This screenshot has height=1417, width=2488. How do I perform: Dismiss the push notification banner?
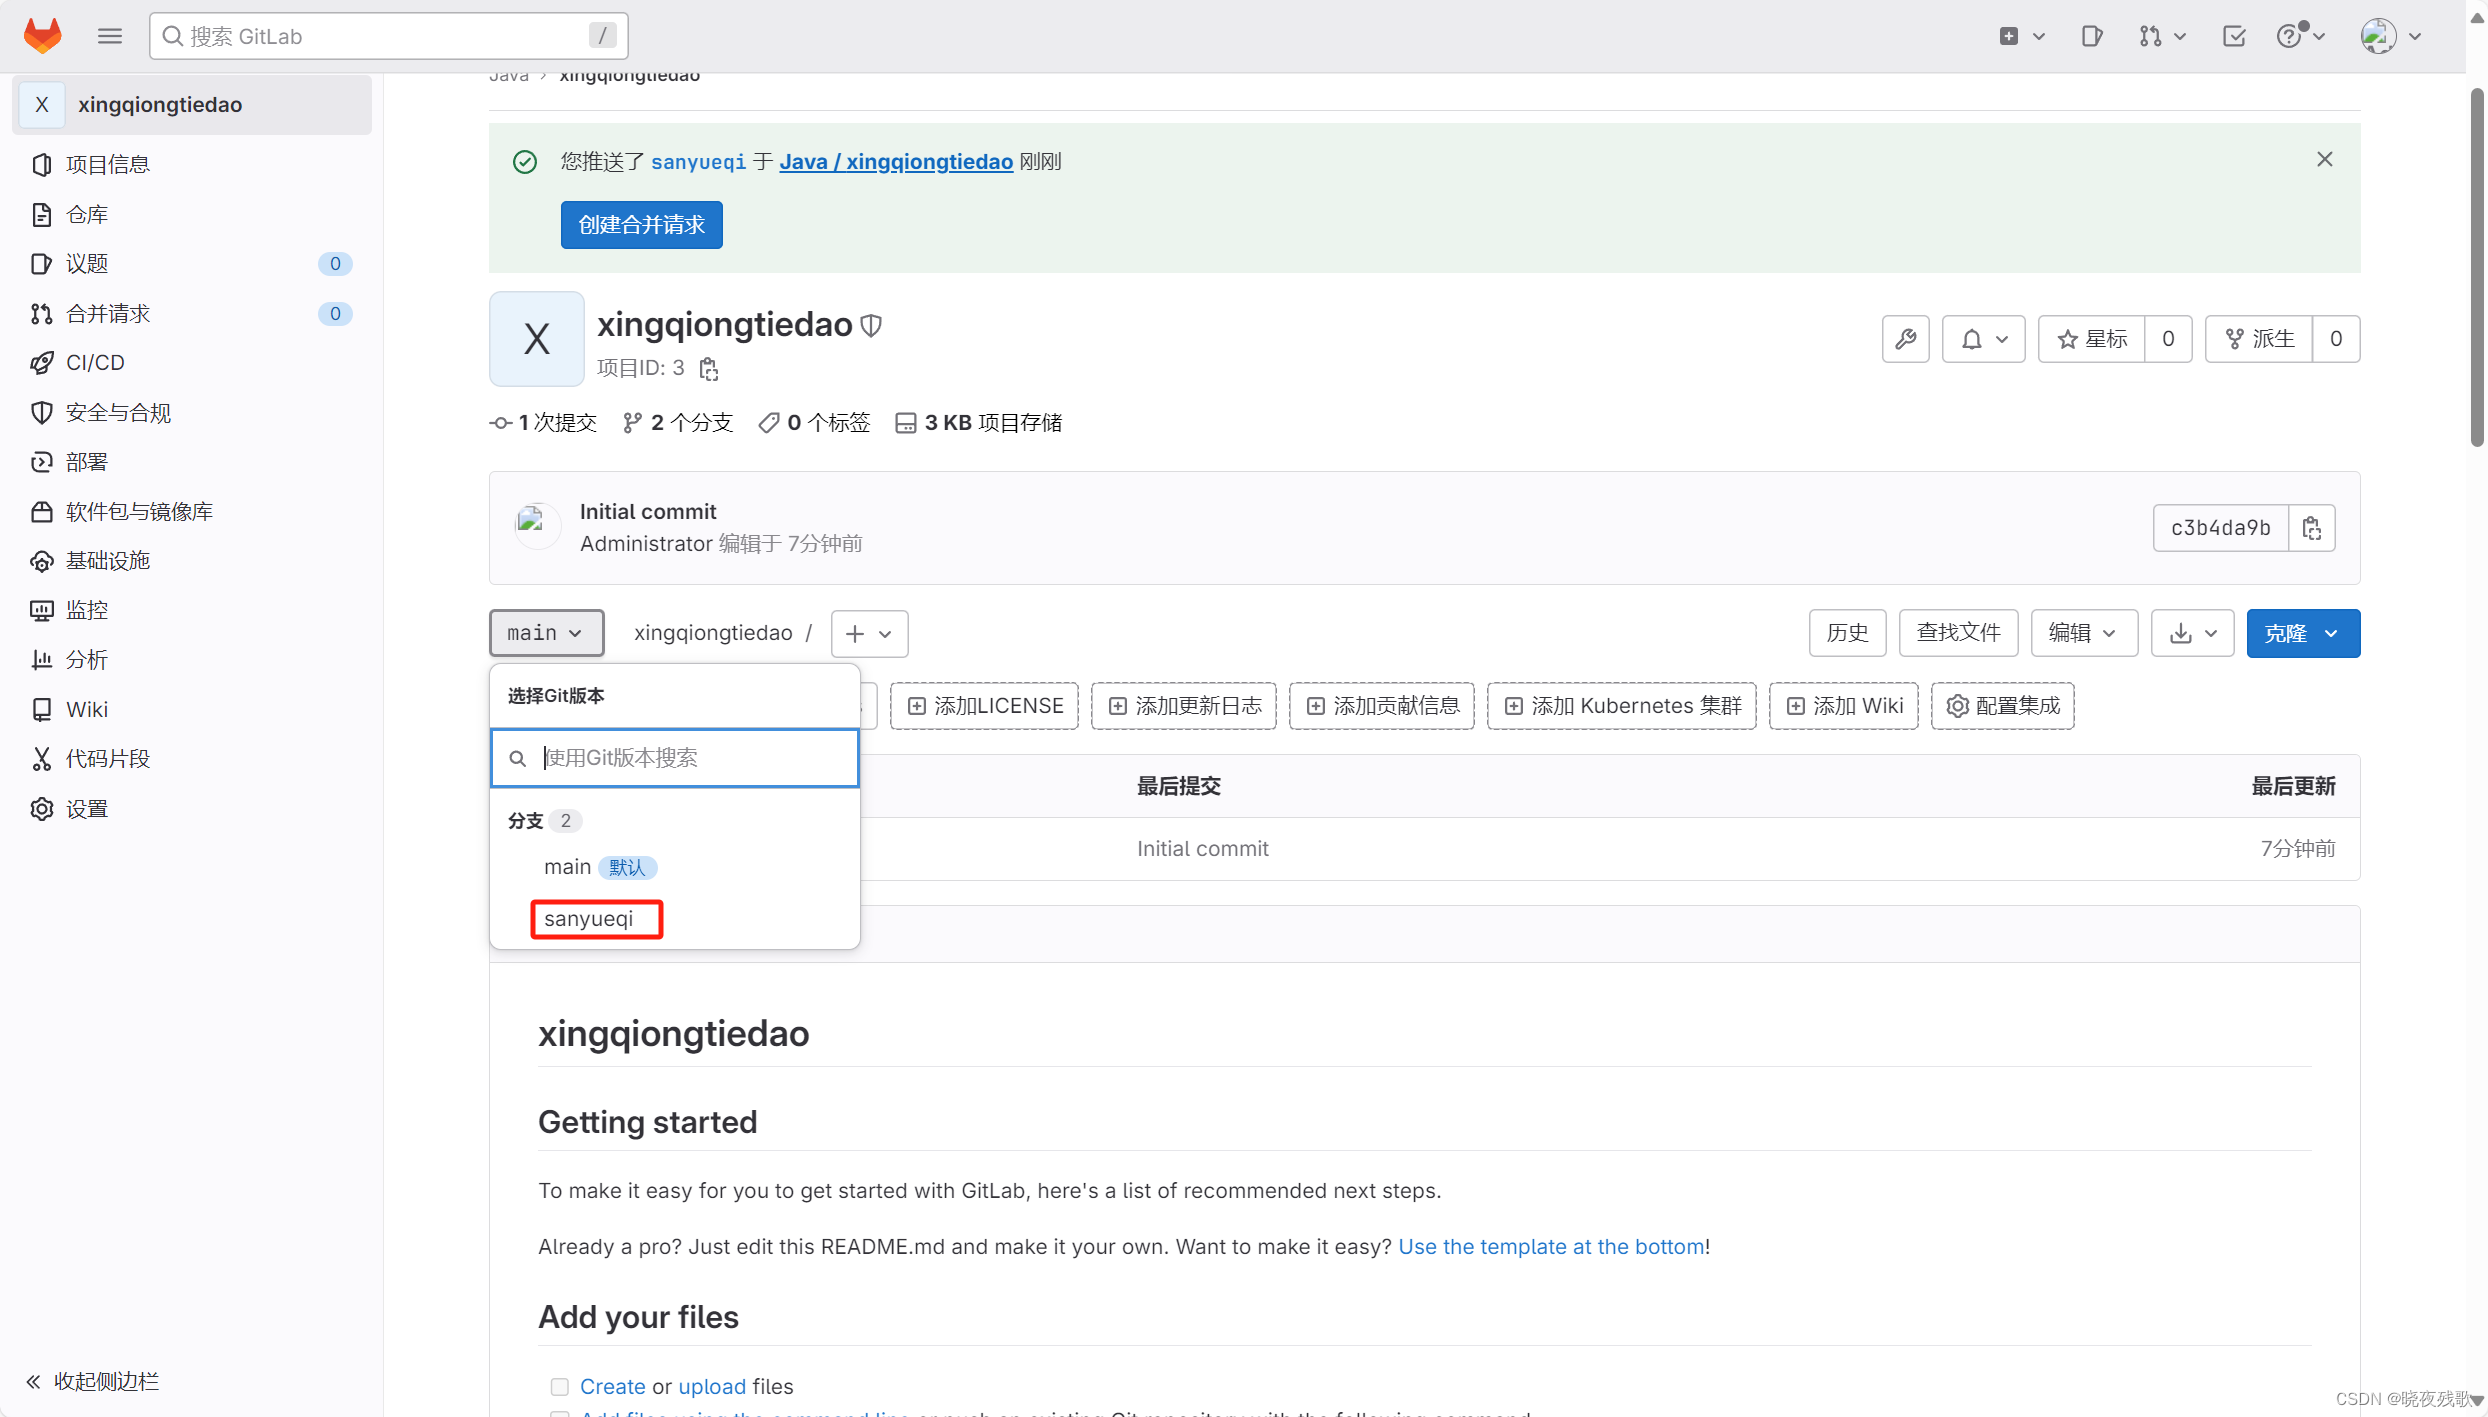point(2324,160)
